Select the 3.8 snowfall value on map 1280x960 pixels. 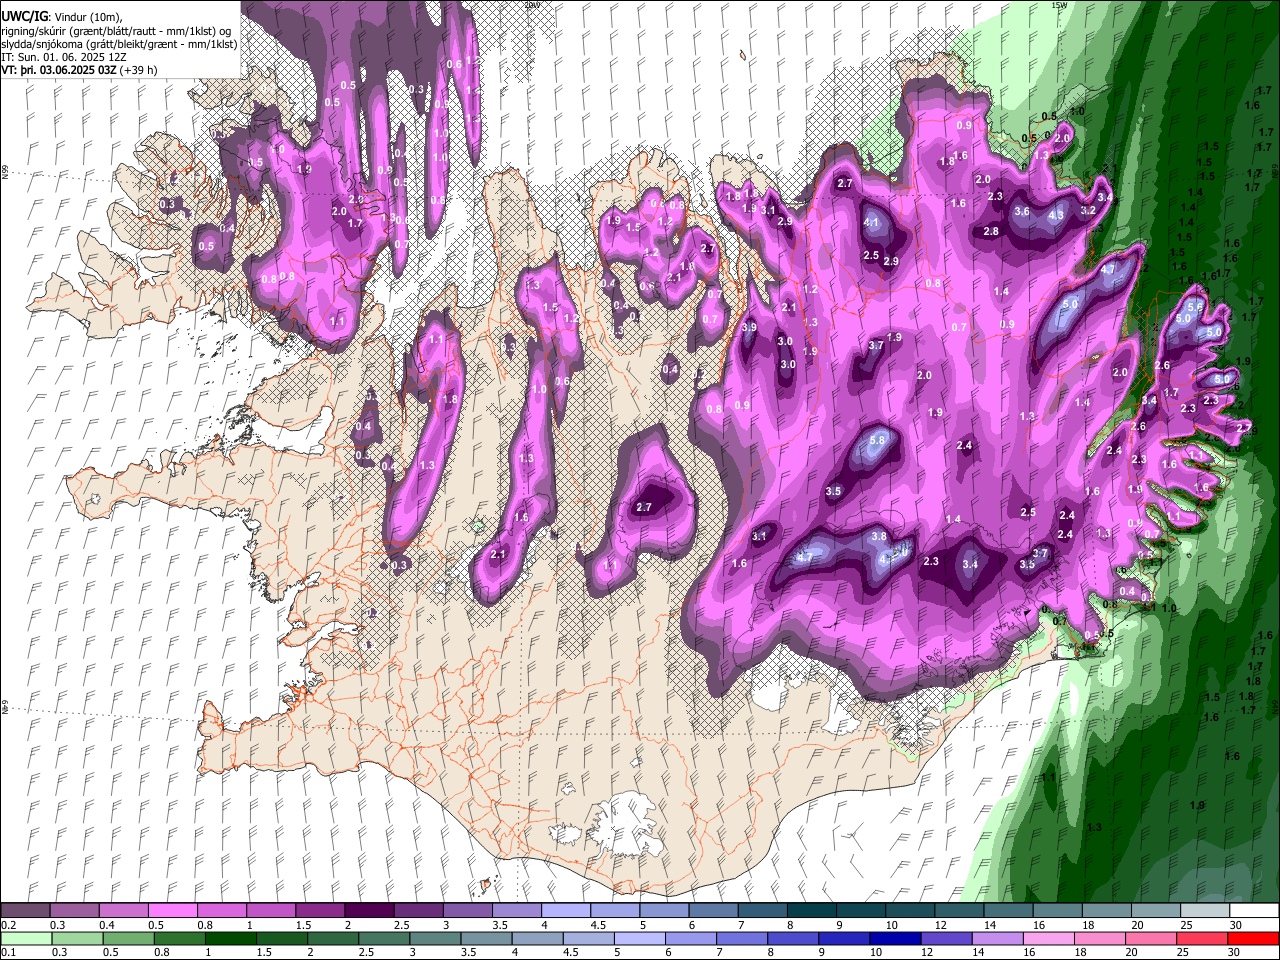point(879,537)
